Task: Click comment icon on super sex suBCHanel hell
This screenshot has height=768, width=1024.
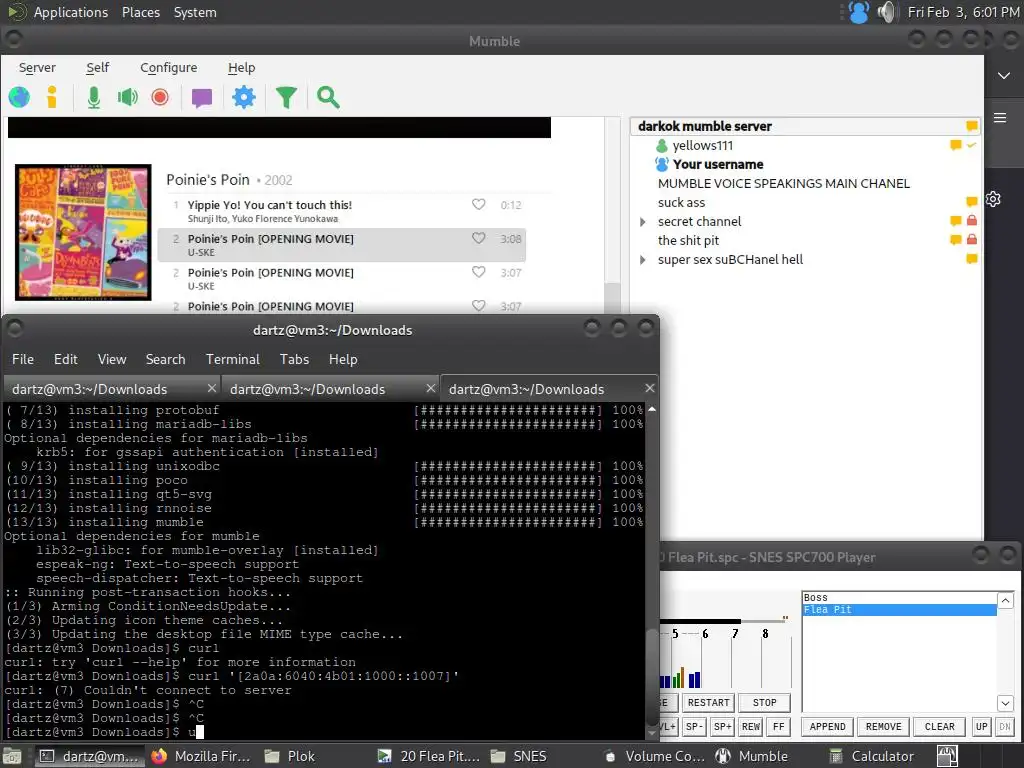Action: pyautogui.click(x=972, y=259)
